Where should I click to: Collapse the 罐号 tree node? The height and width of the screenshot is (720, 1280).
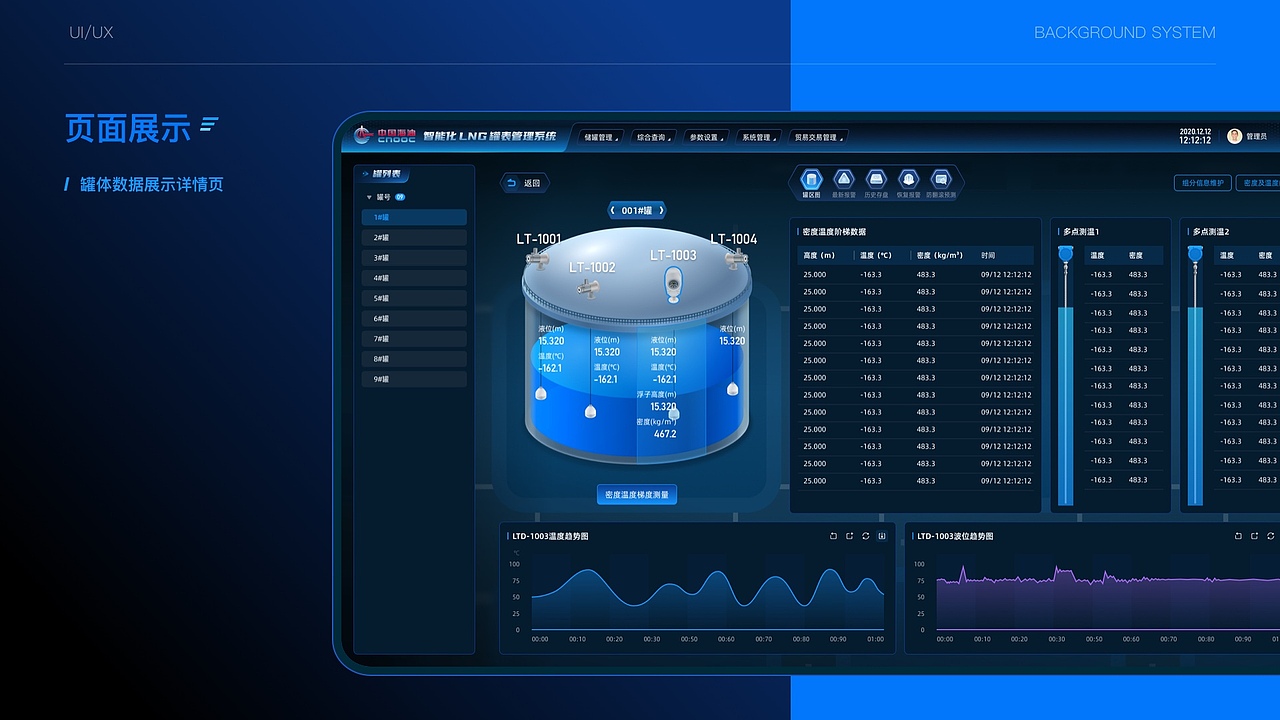click(x=369, y=198)
